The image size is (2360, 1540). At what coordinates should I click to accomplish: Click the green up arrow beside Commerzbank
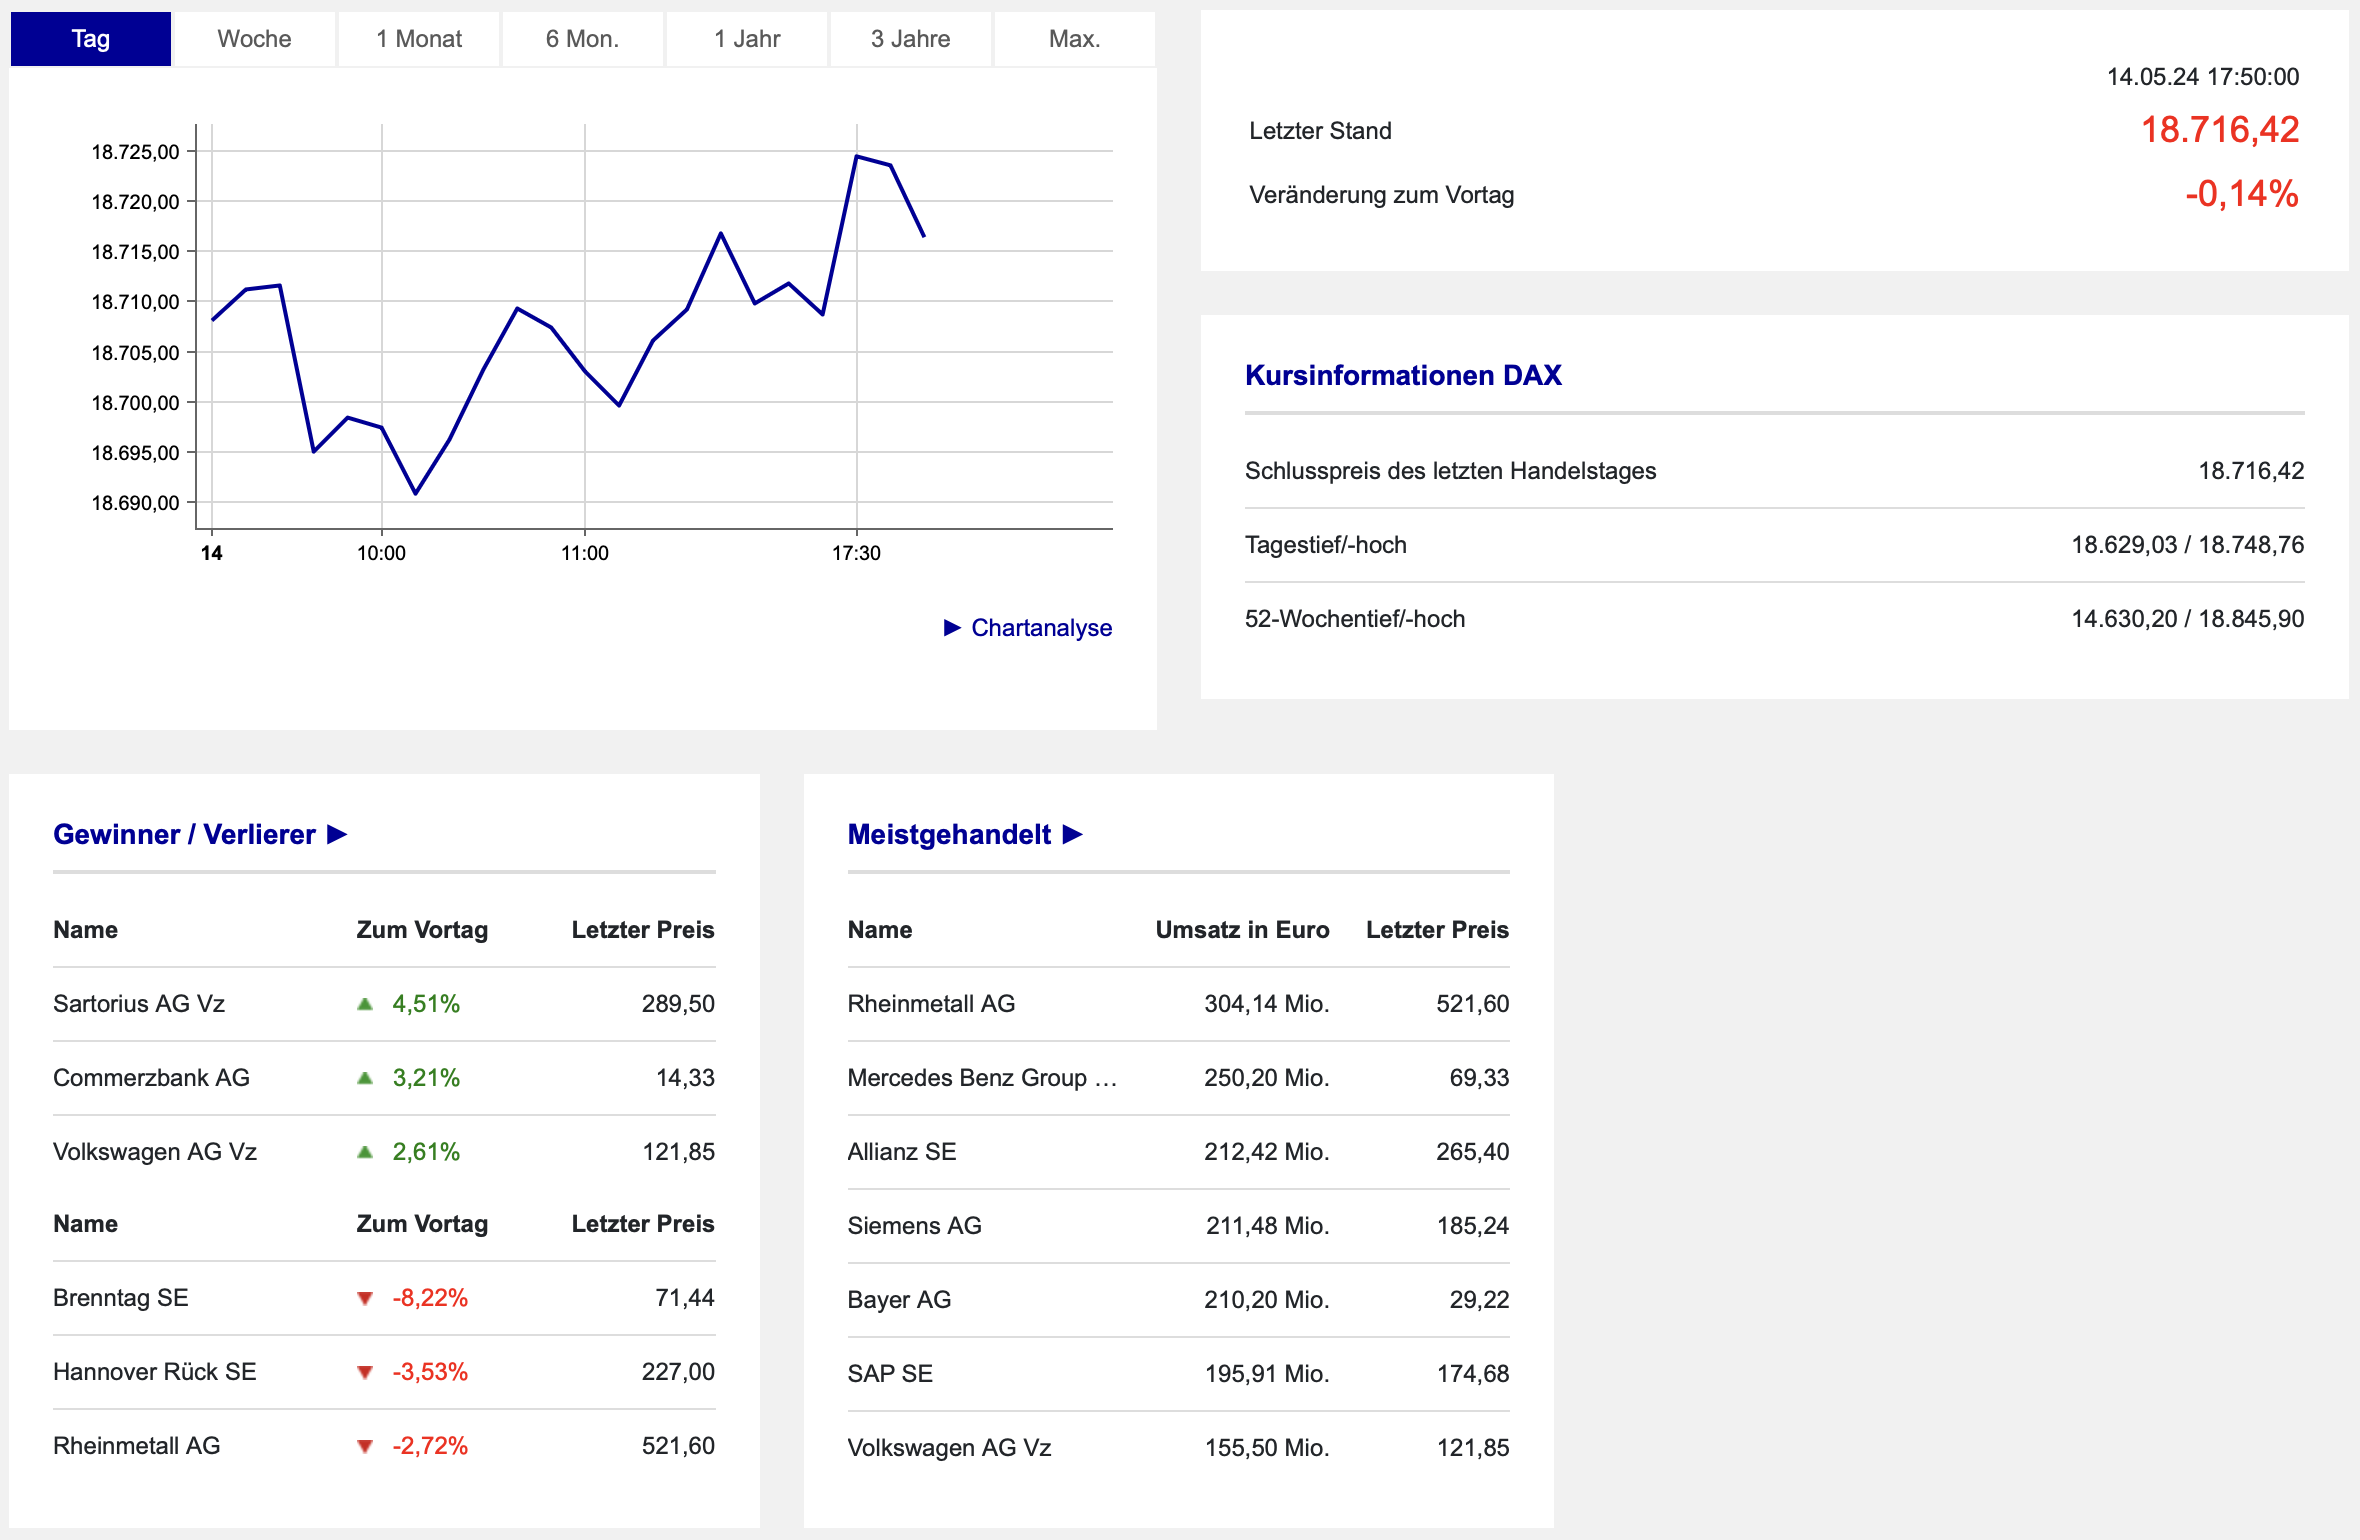(365, 1078)
